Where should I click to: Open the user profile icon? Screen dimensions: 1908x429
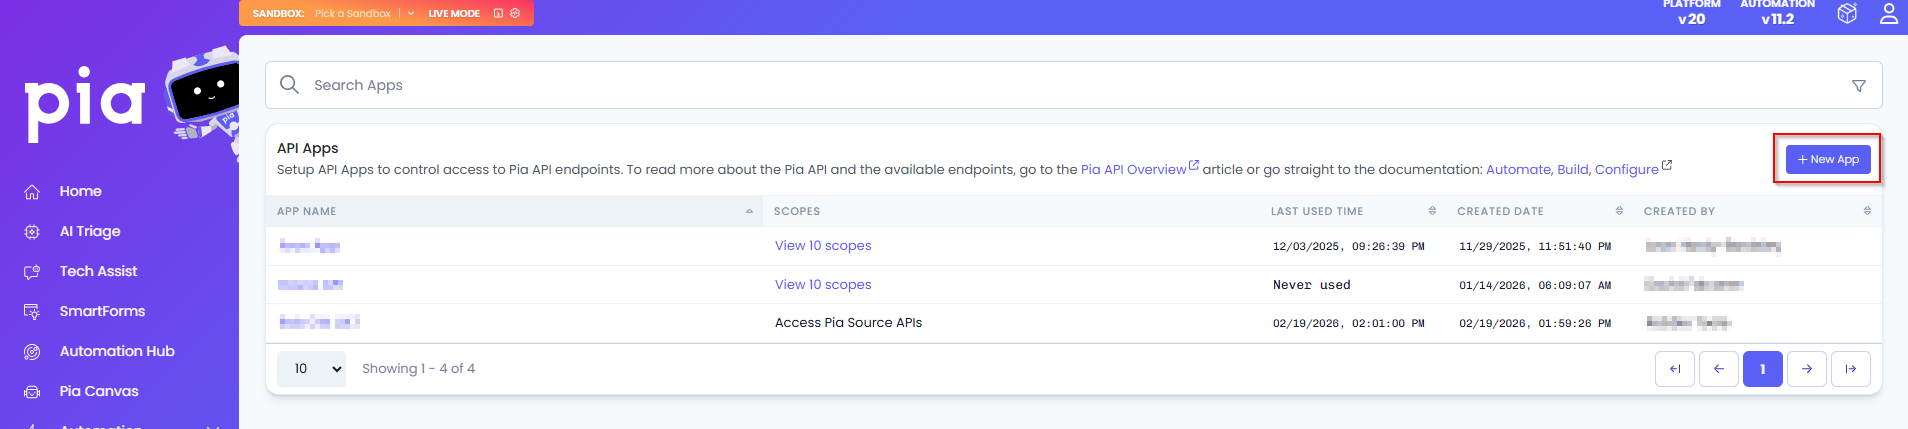pyautogui.click(x=1888, y=13)
